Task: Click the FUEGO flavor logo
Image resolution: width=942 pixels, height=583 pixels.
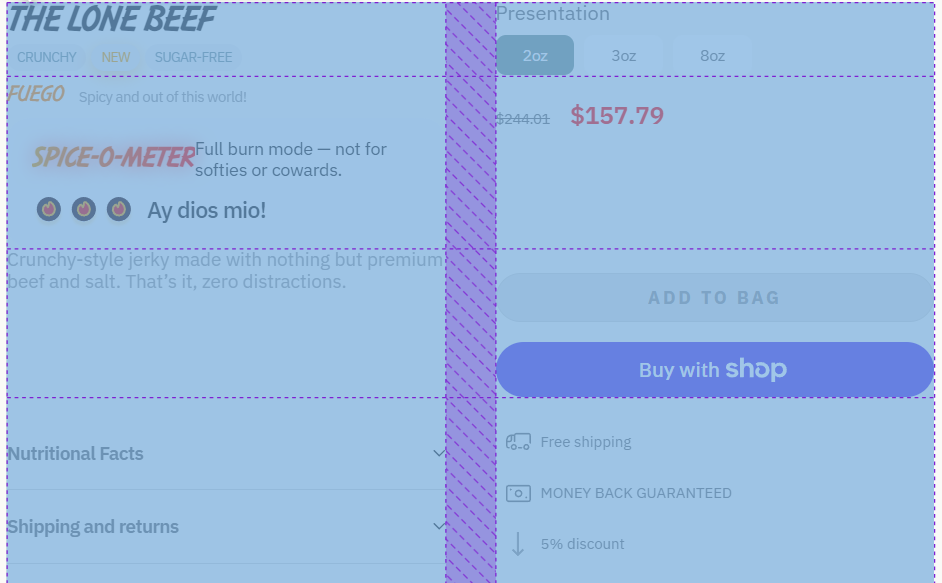Action: [x=36, y=95]
